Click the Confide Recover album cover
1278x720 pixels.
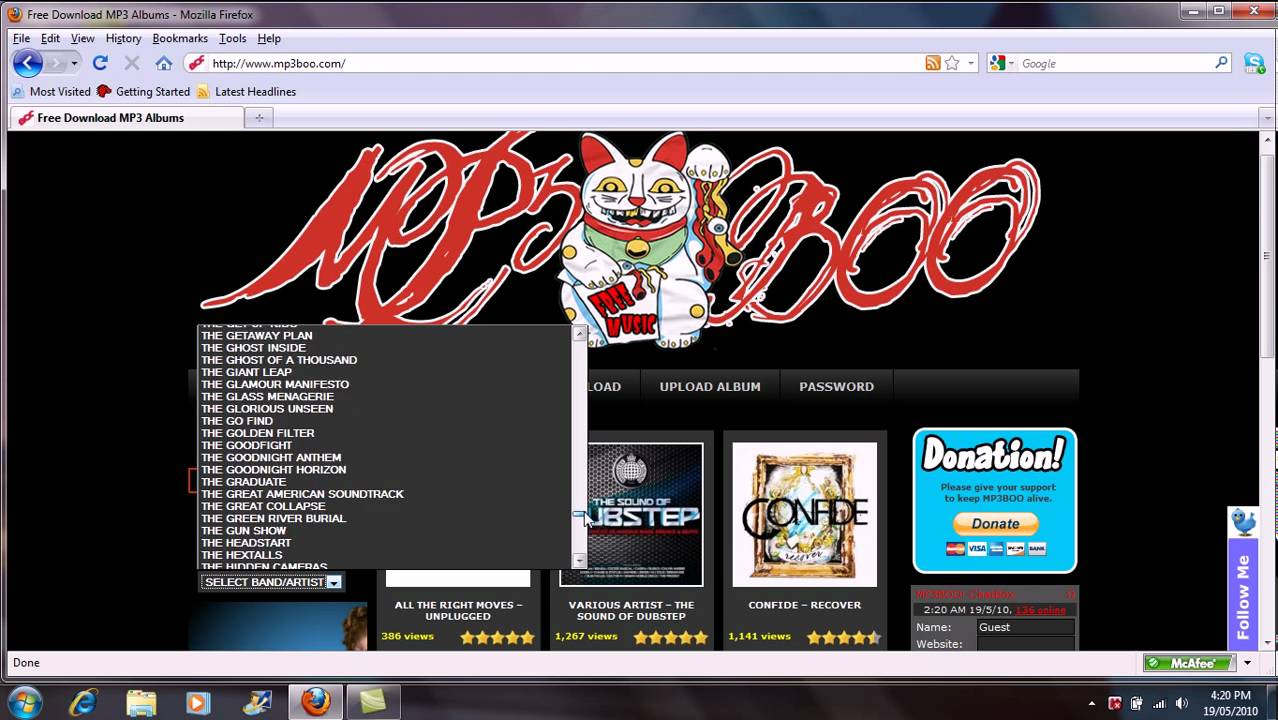[805, 515]
